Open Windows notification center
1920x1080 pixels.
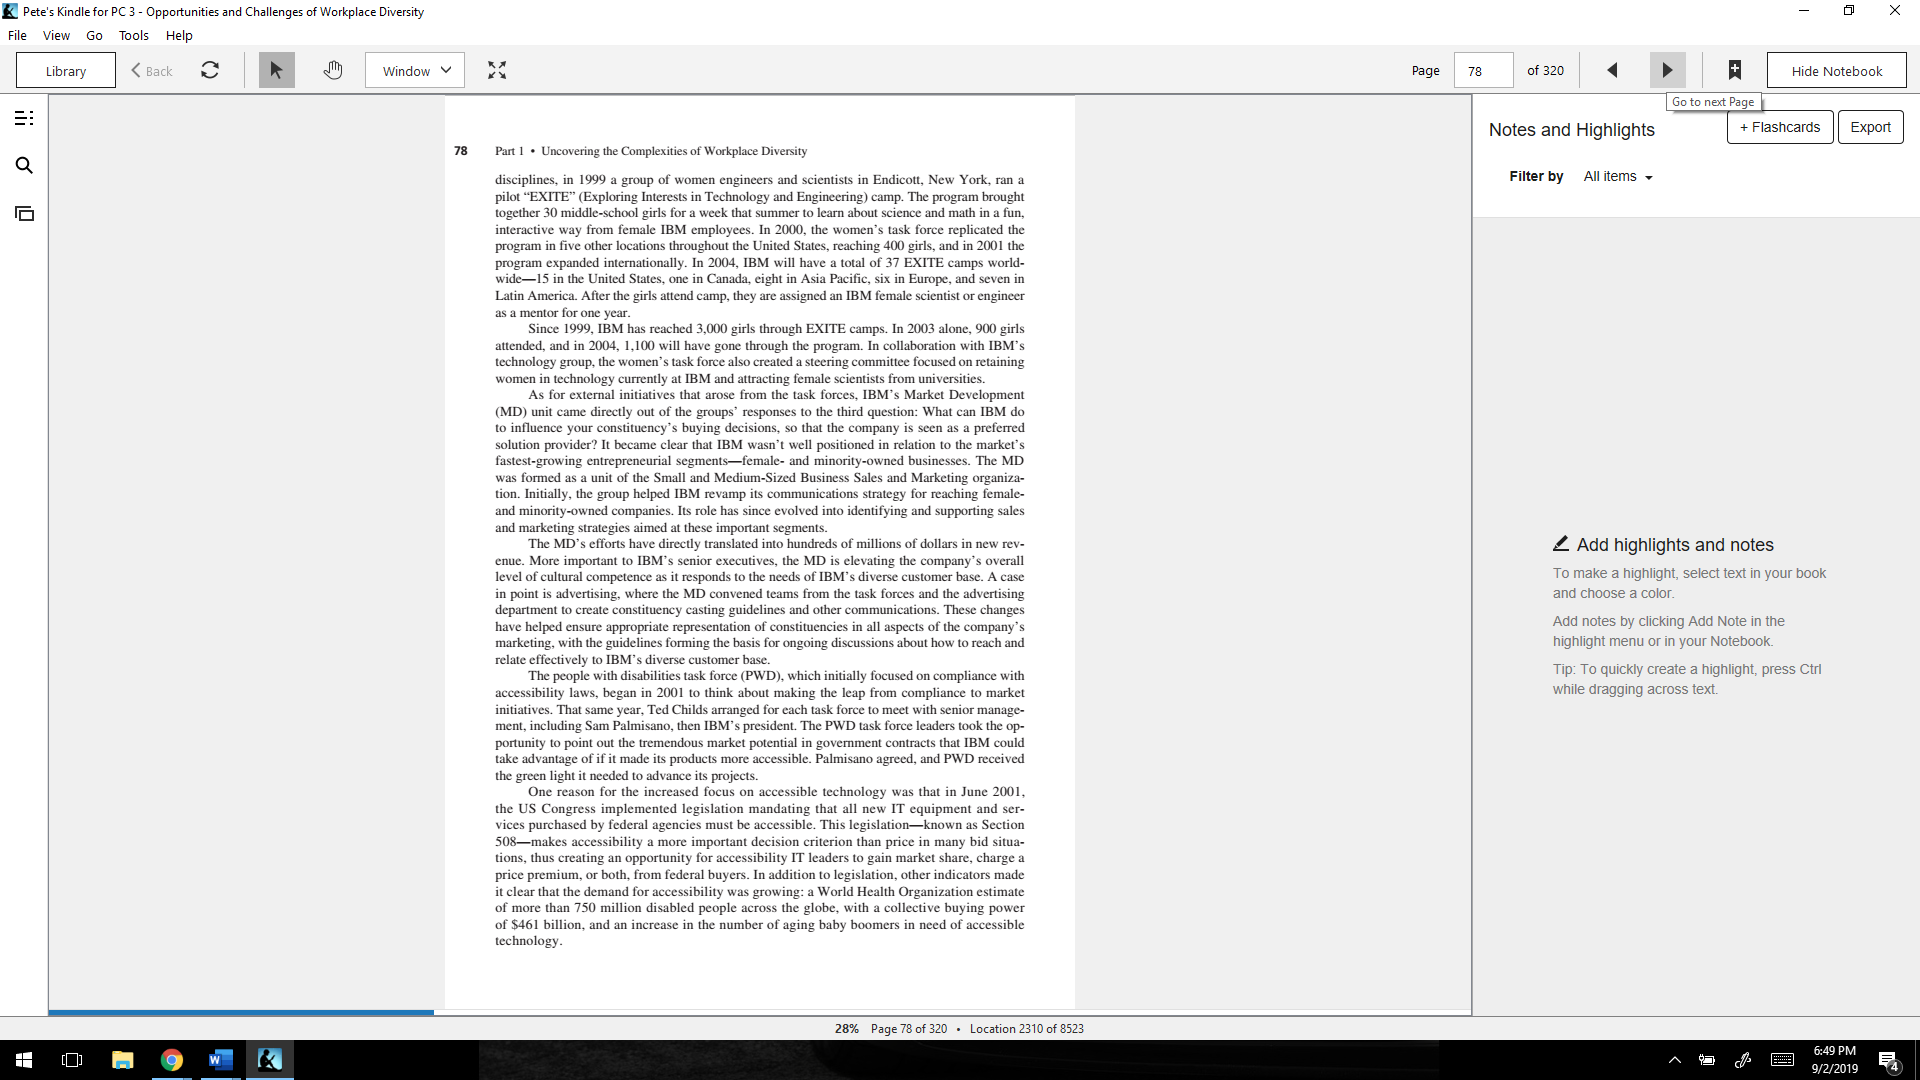[x=1888, y=1060]
